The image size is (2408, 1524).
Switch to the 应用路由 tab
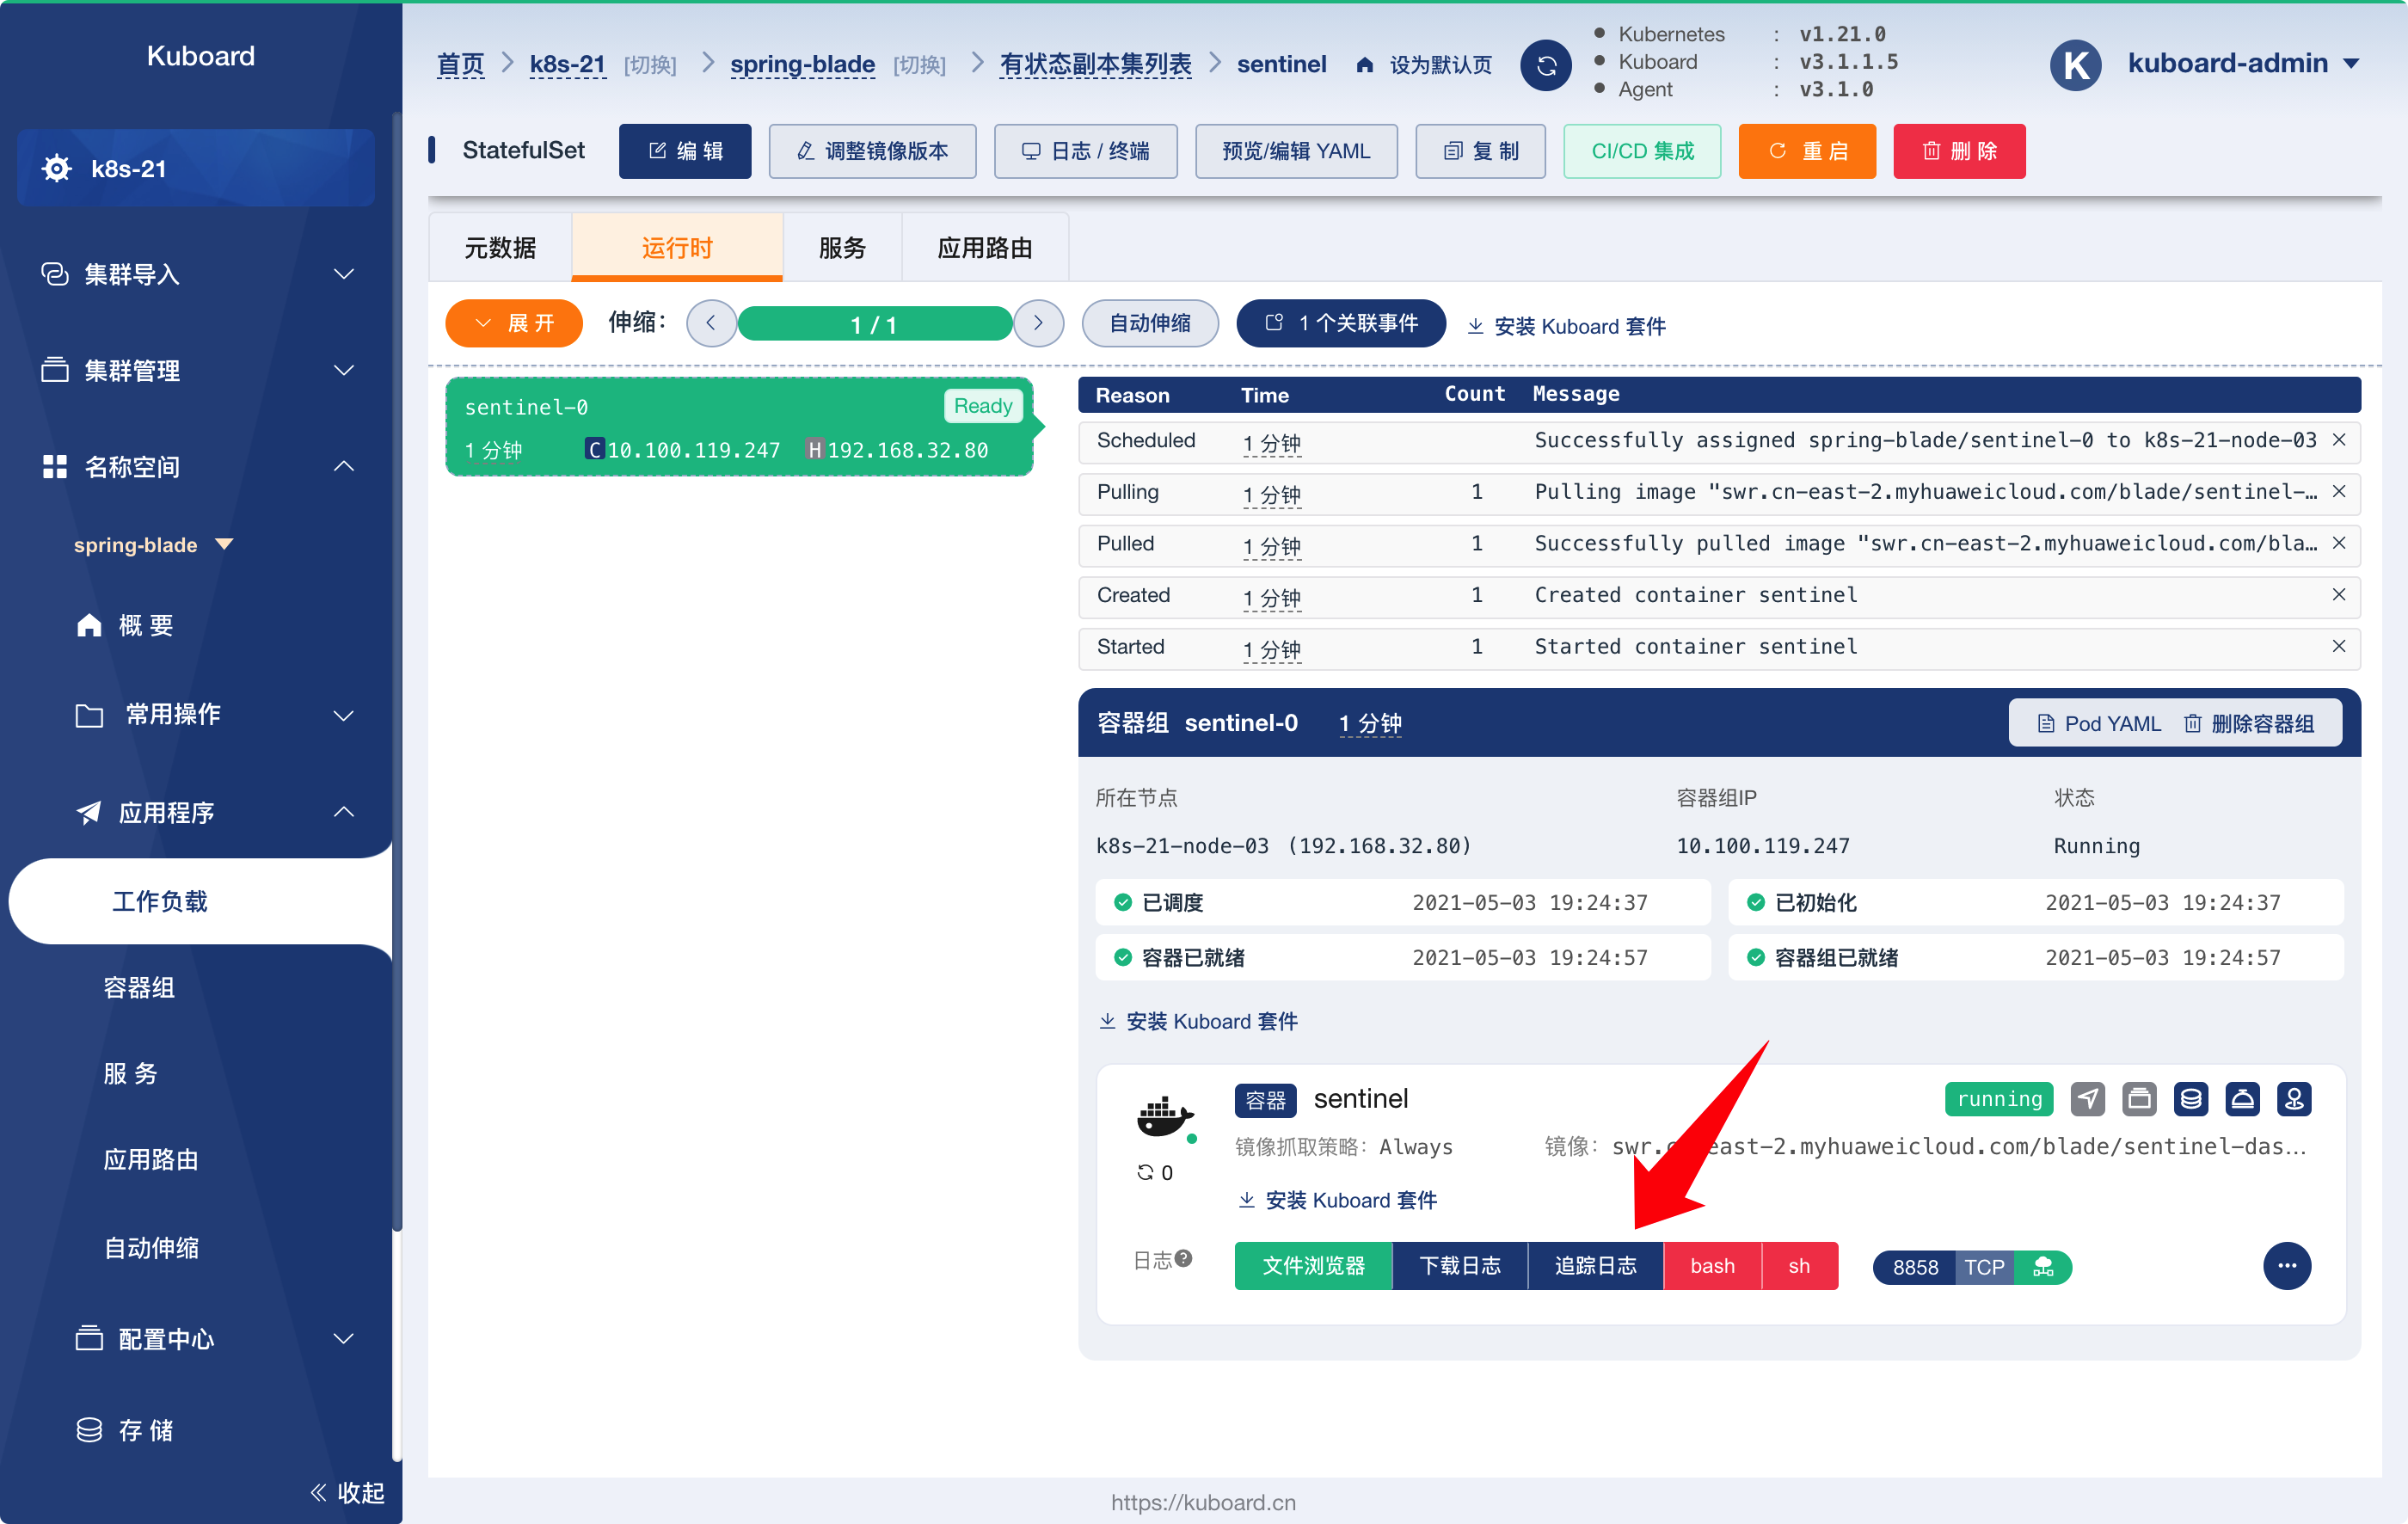(985, 247)
